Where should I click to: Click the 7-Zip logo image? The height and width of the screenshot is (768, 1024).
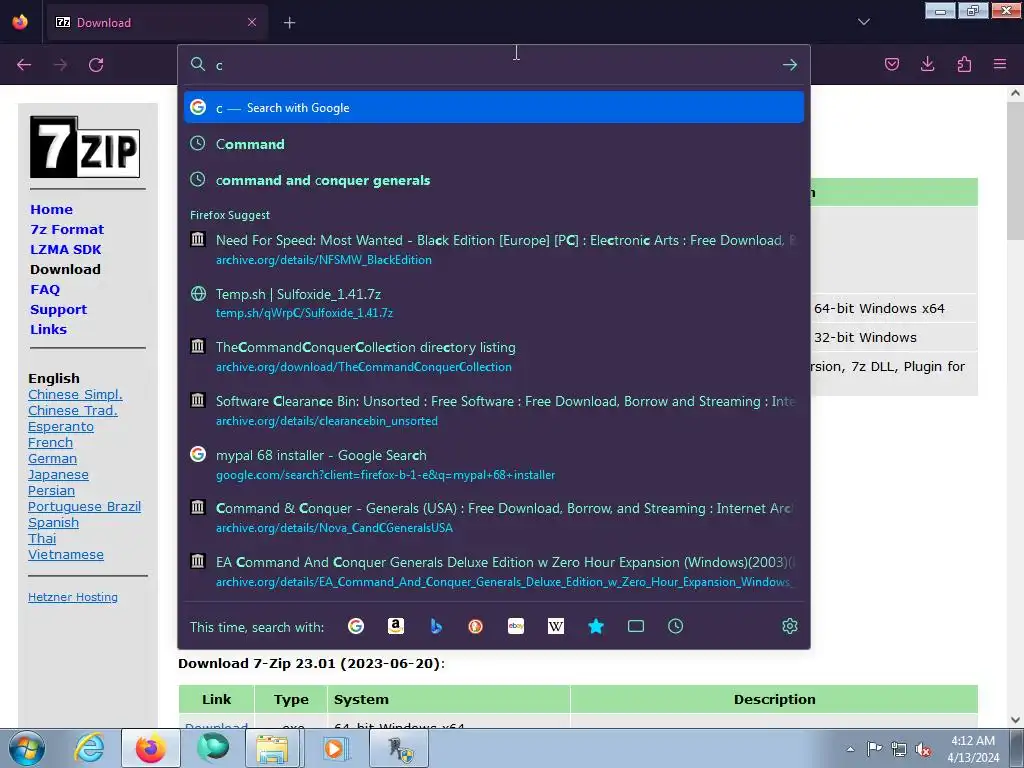click(x=85, y=147)
